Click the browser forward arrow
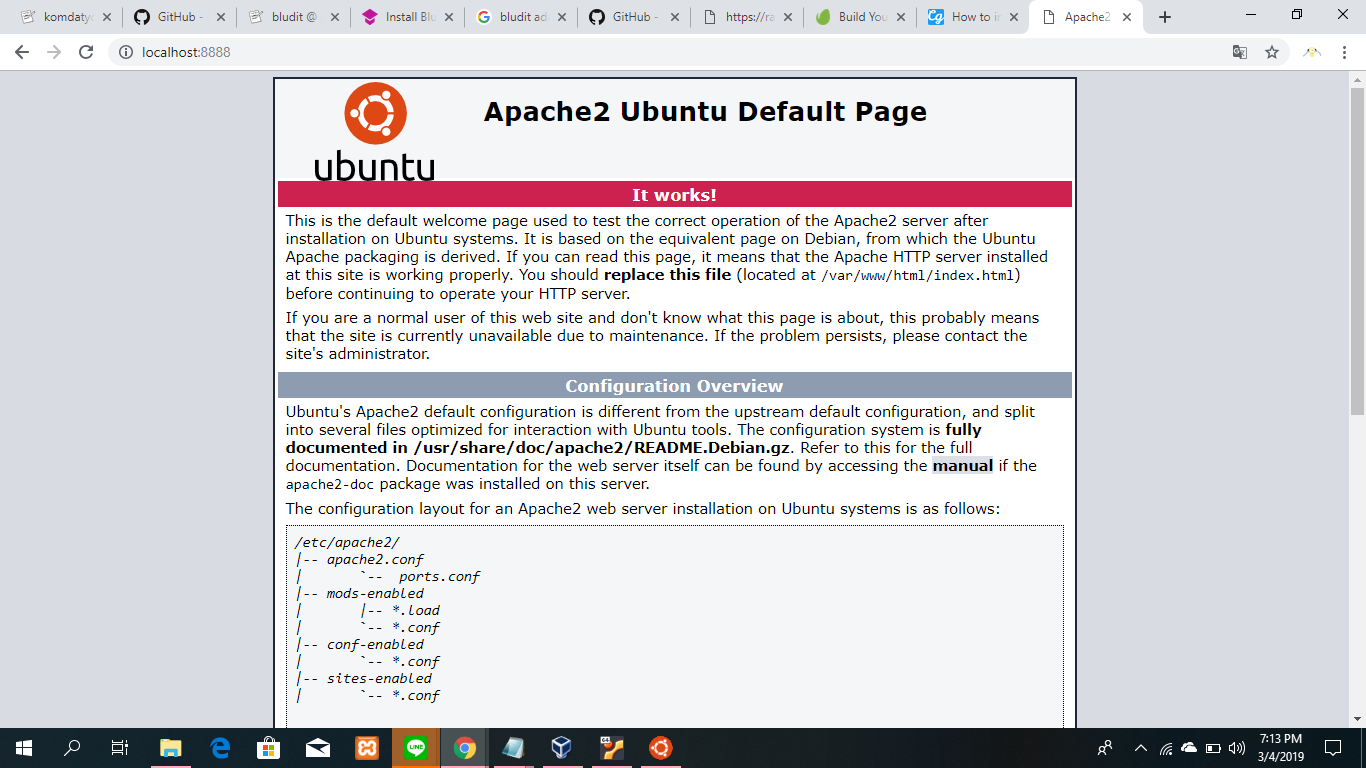Image resolution: width=1366 pixels, height=768 pixels. point(54,52)
